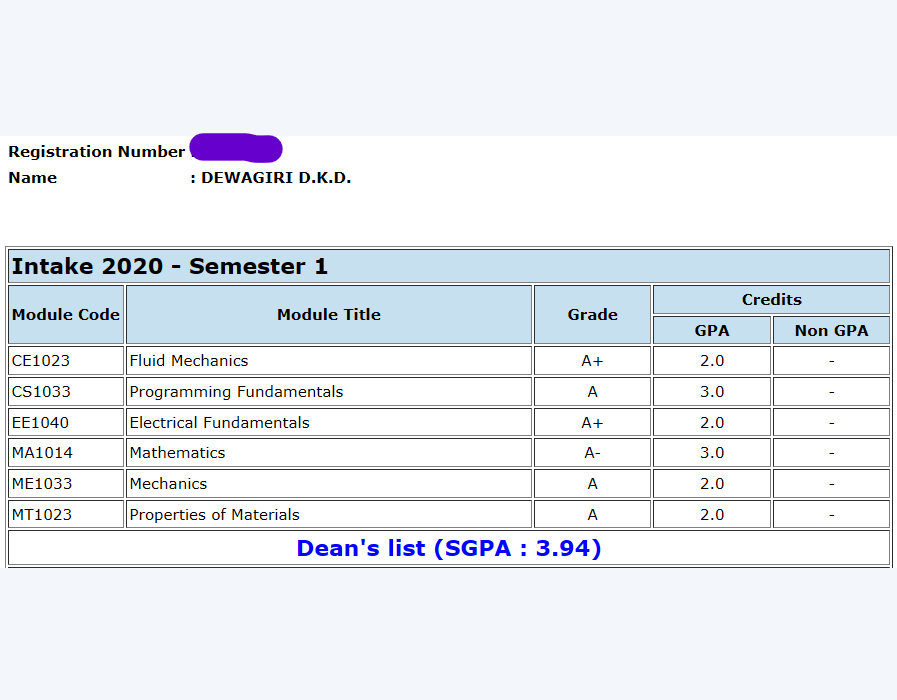Click the Electrical Fundamentals module title
The width and height of the screenshot is (897, 700).
pyautogui.click(x=220, y=422)
